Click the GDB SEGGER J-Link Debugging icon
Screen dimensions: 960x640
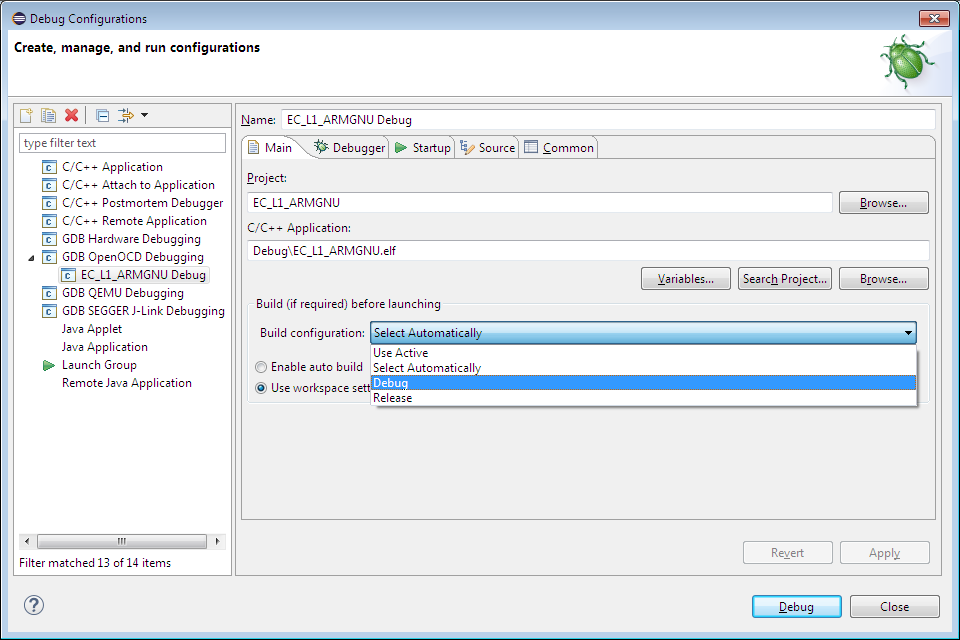pyautogui.click(x=49, y=310)
